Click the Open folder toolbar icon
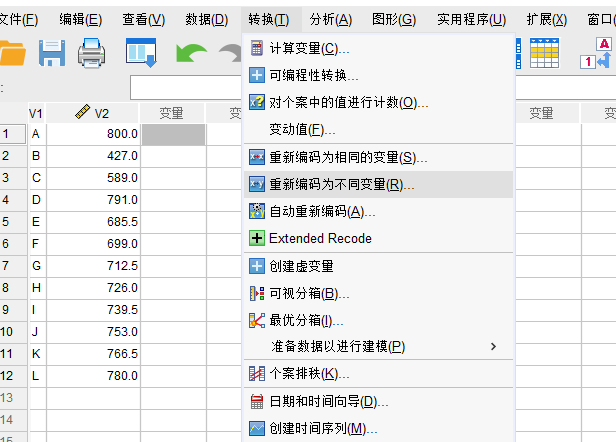 12,53
